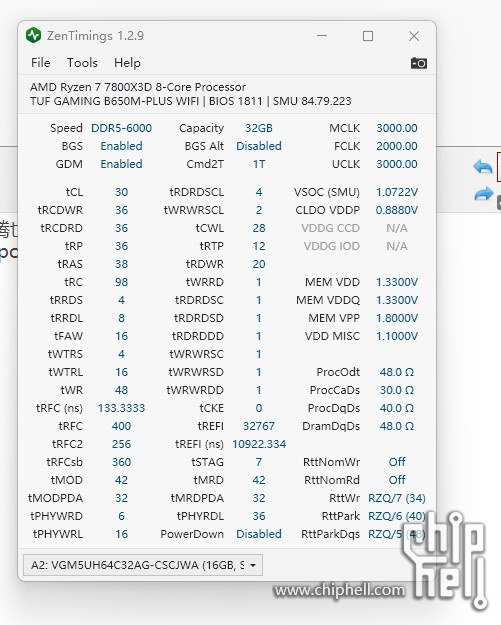This screenshot has height=625, width=501.
Task: Click the VDD MISC value 1.1000V
Action: pos(397,336)
